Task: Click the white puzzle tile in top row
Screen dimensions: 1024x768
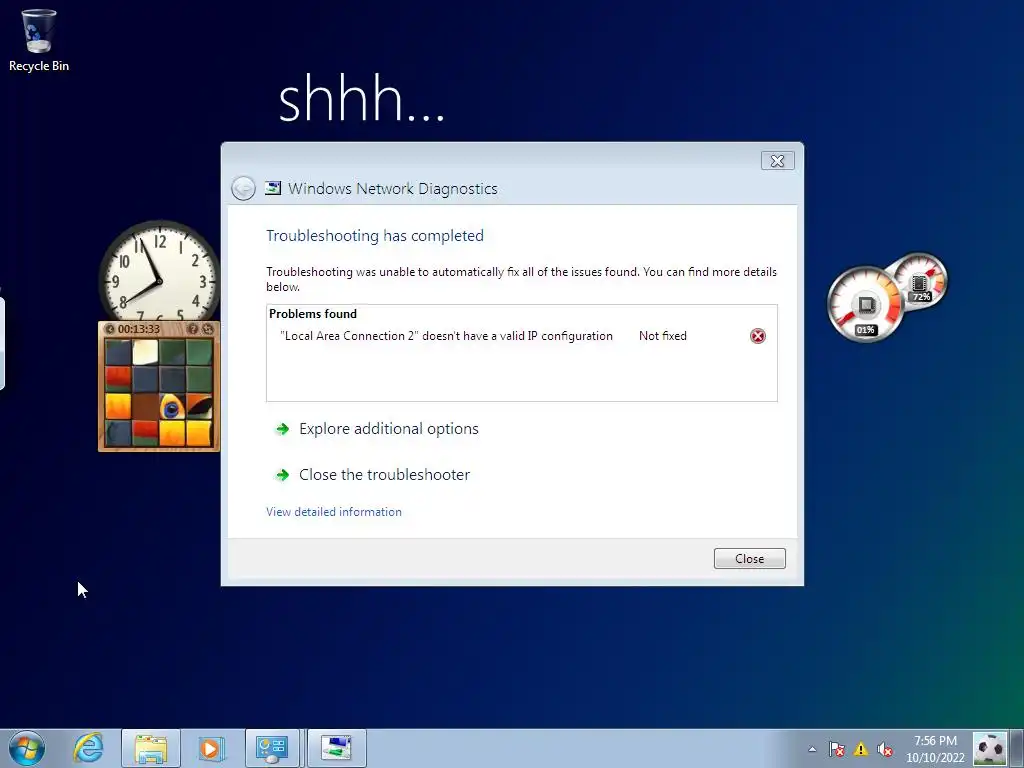Action: click(x=145, y=352)
